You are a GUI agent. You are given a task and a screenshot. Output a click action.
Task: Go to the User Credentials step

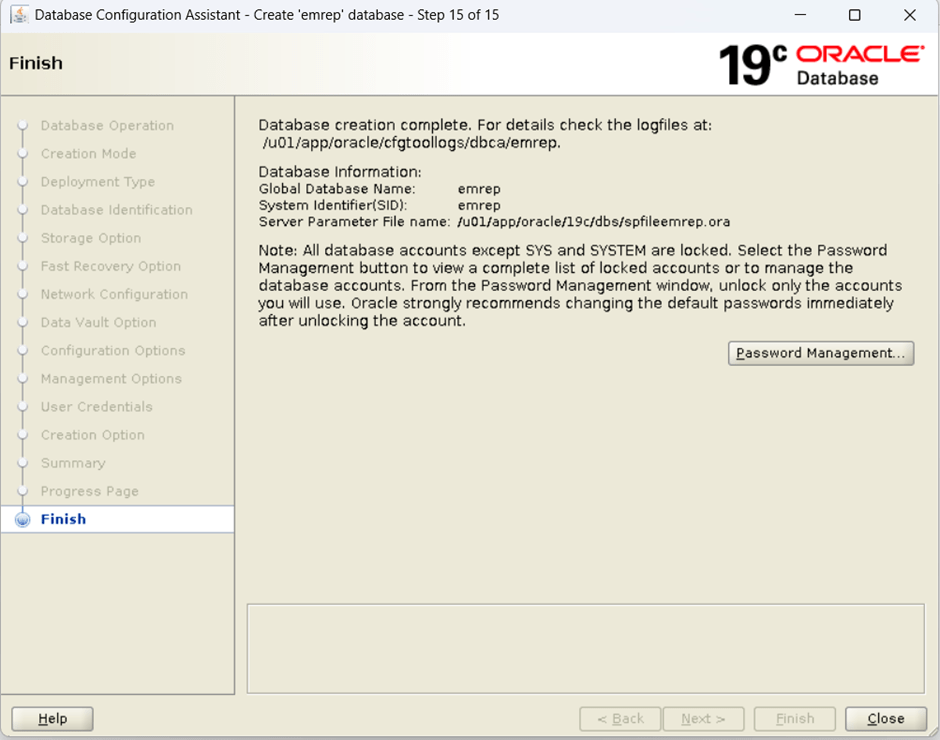[96, 407]
